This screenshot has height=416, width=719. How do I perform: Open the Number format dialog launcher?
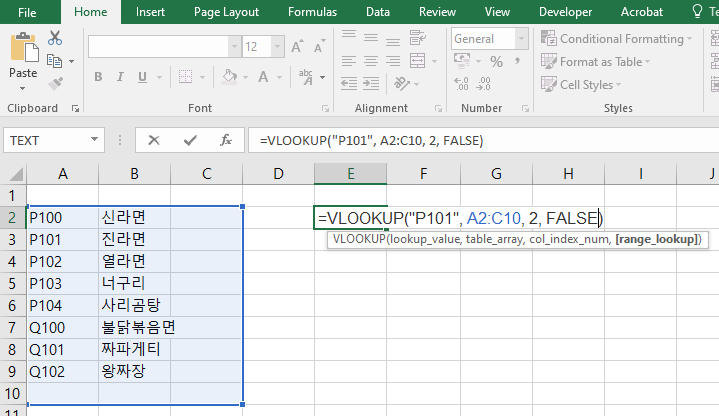point(525,108)
